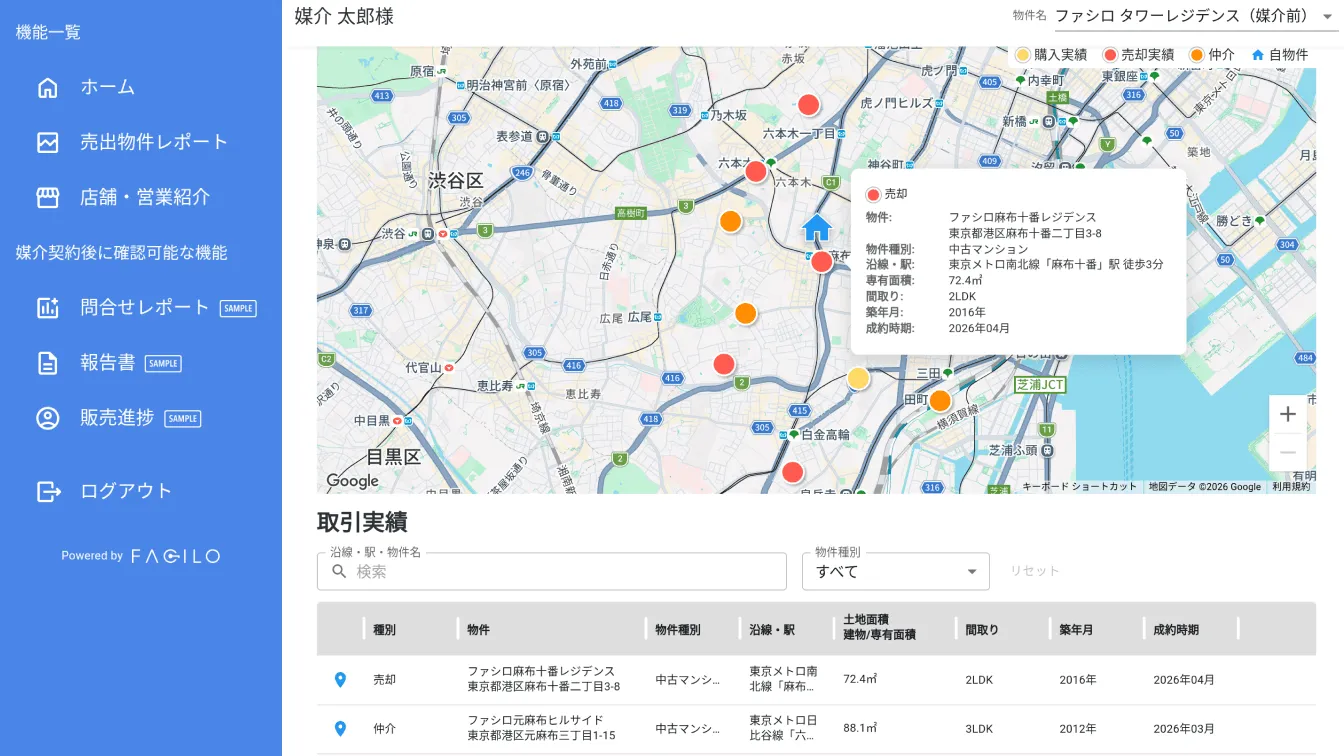1344x756 pixels.
Task: Click the Google logo on the map
Action: [353, 481]
